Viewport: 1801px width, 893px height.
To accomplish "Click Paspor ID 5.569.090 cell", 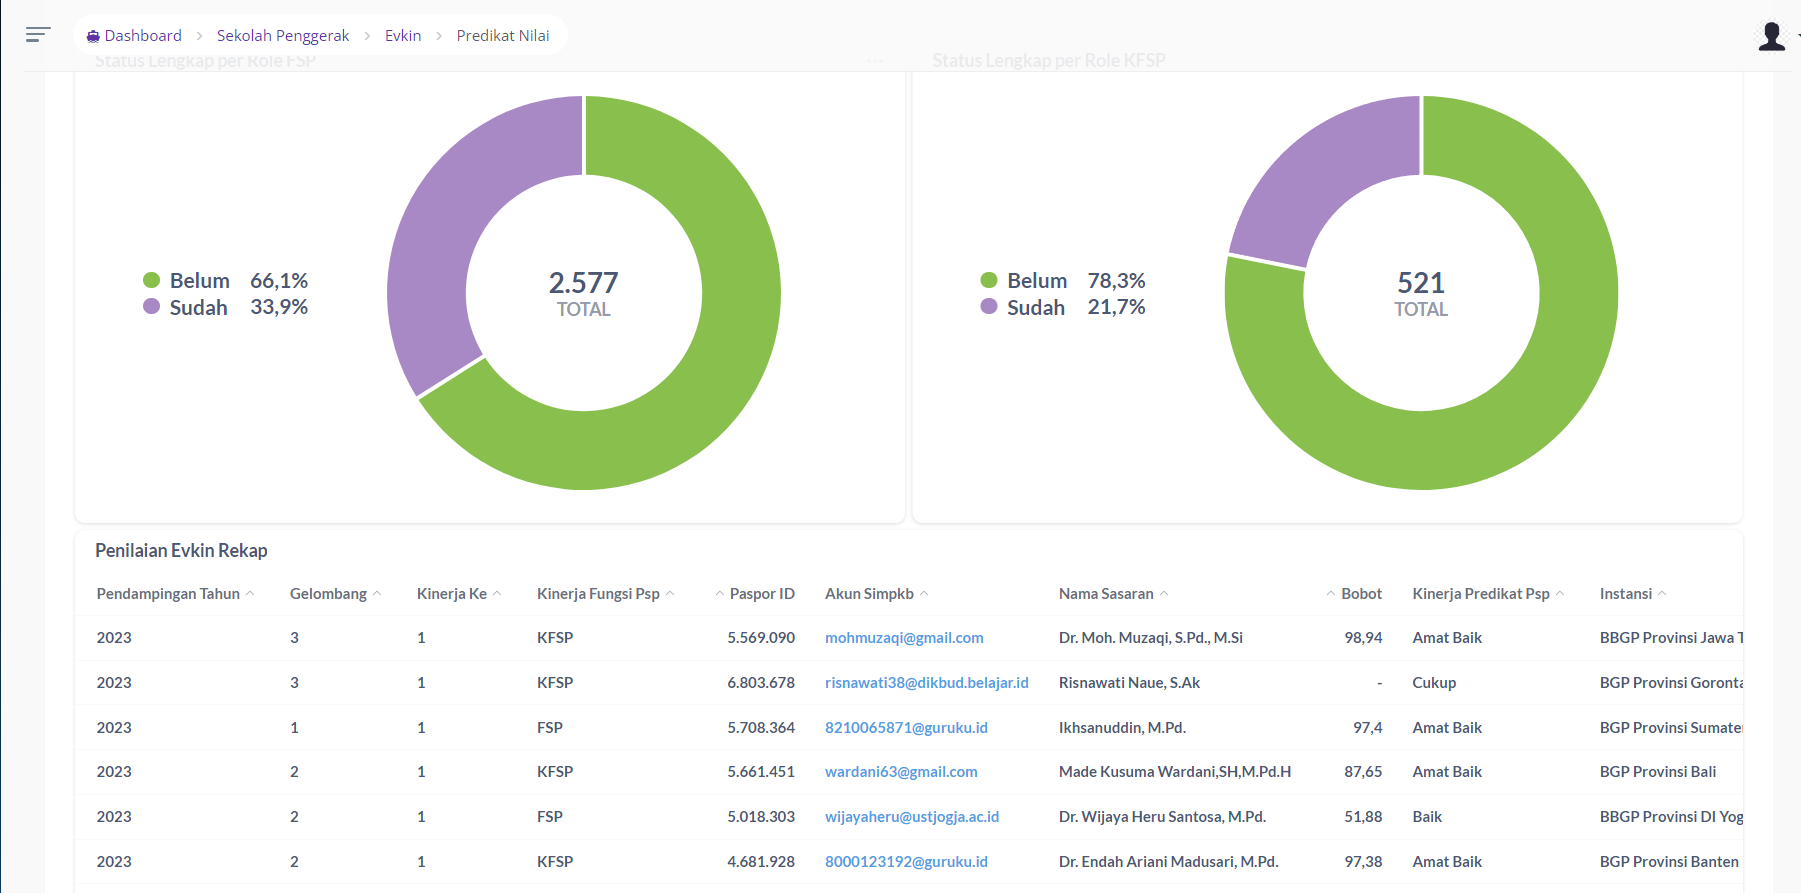I will pos(761,638).
